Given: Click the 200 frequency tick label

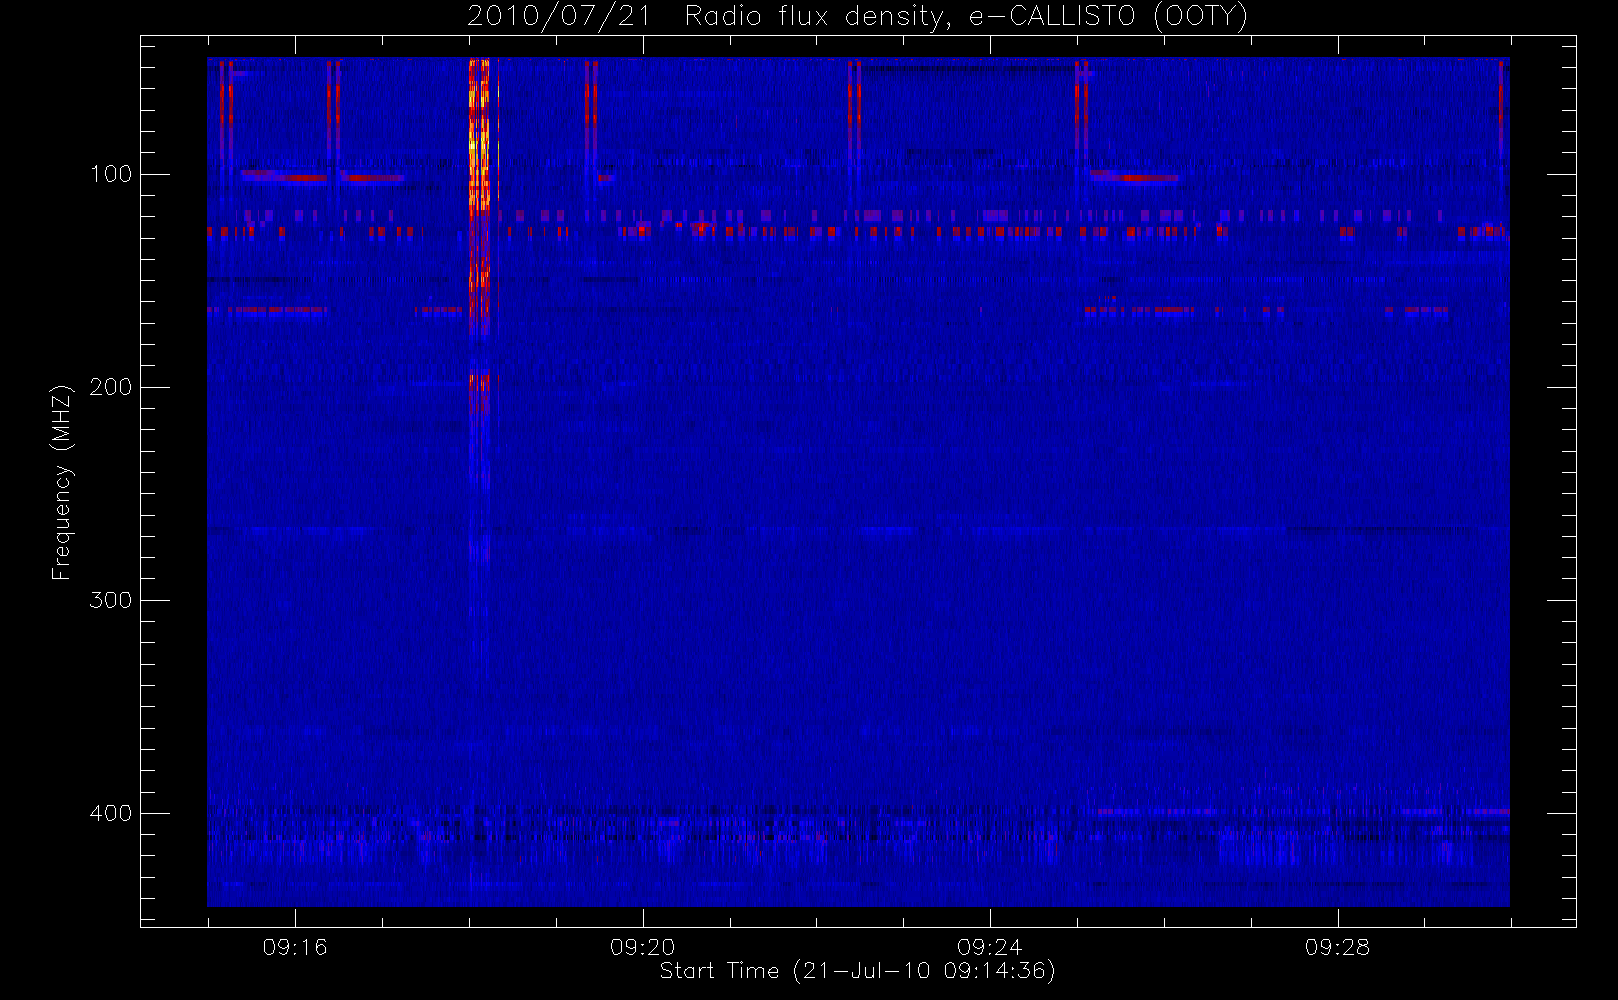Looking at the screenshot, I should pos(110,387).
